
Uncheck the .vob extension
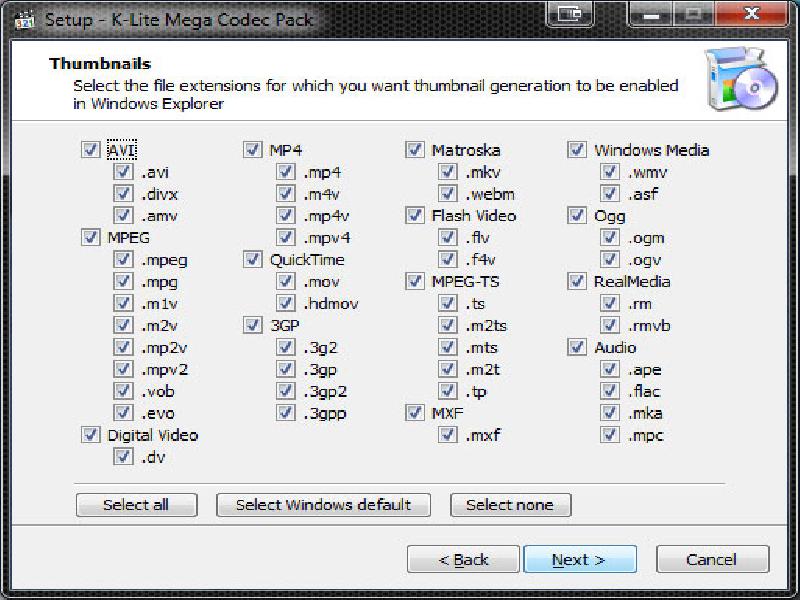pos(123,391)
